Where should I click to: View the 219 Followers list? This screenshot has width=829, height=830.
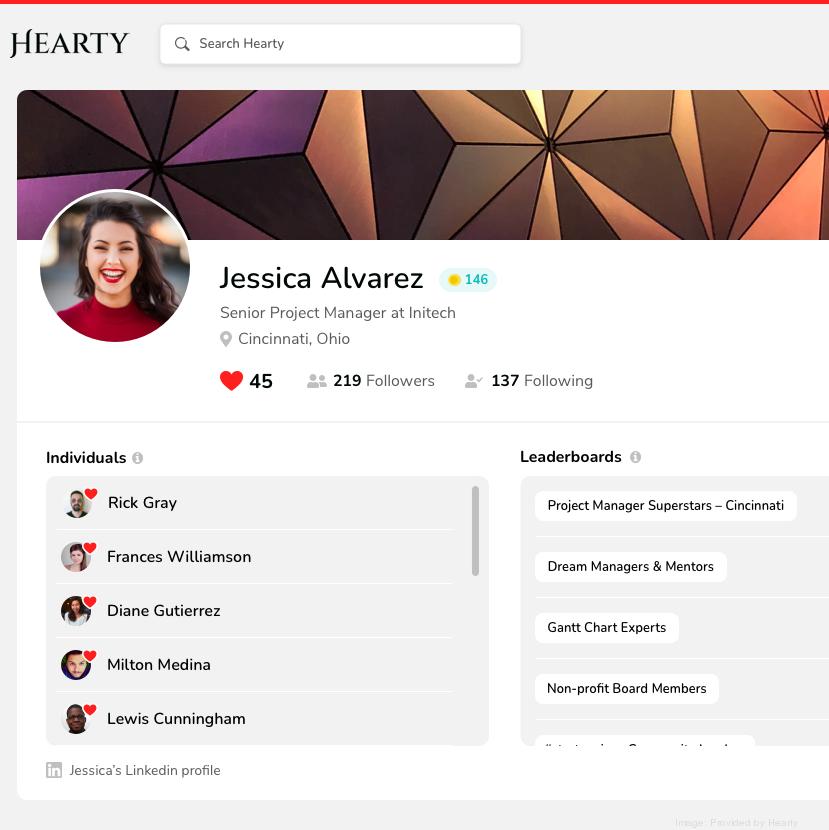[383, 381]
